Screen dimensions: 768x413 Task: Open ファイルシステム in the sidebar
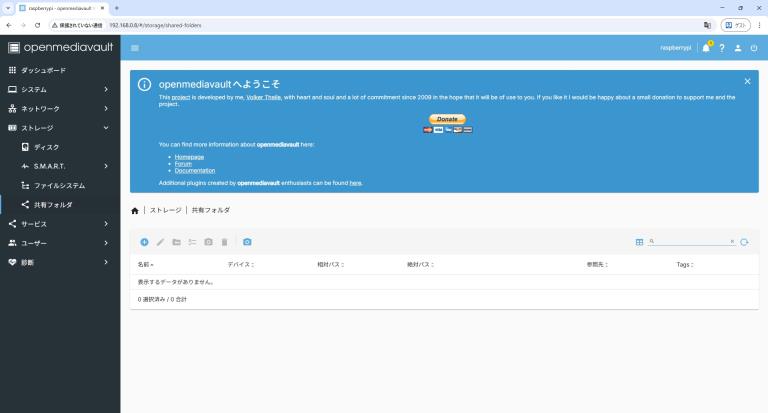coord(60,185)
